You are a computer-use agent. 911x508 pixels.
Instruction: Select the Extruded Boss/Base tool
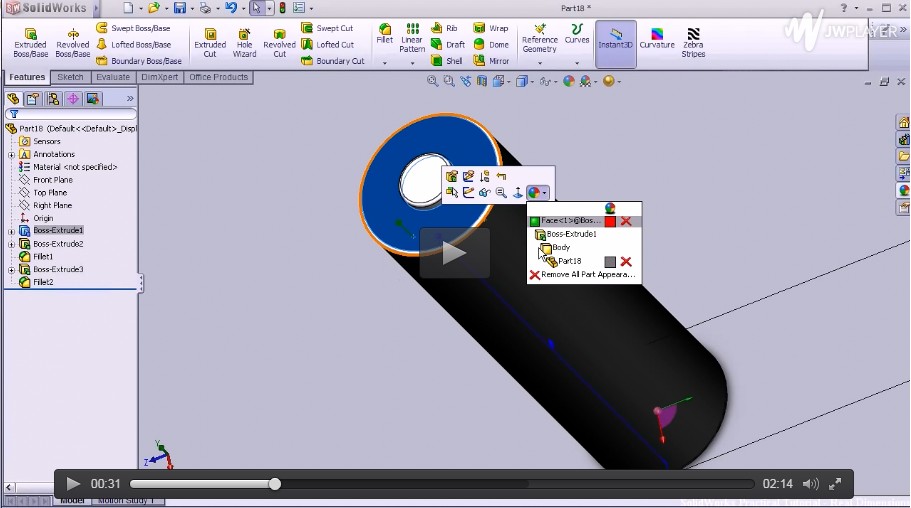[x=30, y=42]
